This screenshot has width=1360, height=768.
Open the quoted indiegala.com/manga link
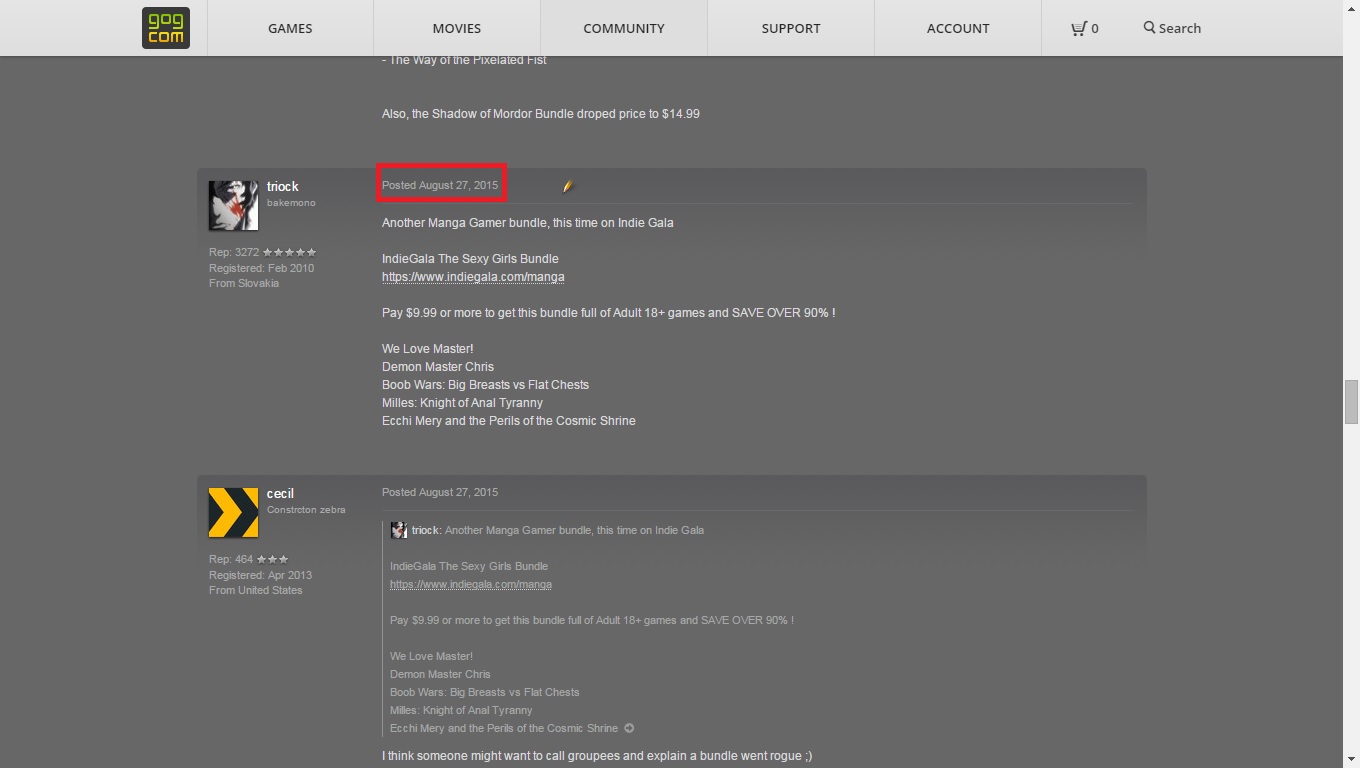471,584
